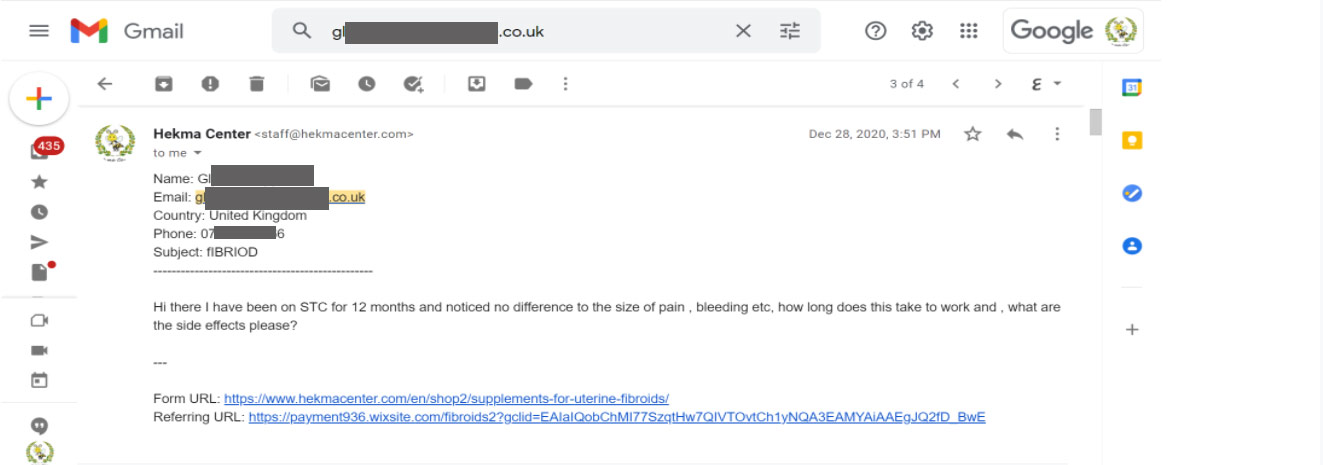Click the Compose plus button
The width and height of the screenshot is (1323, 465).
pos(38,98)
